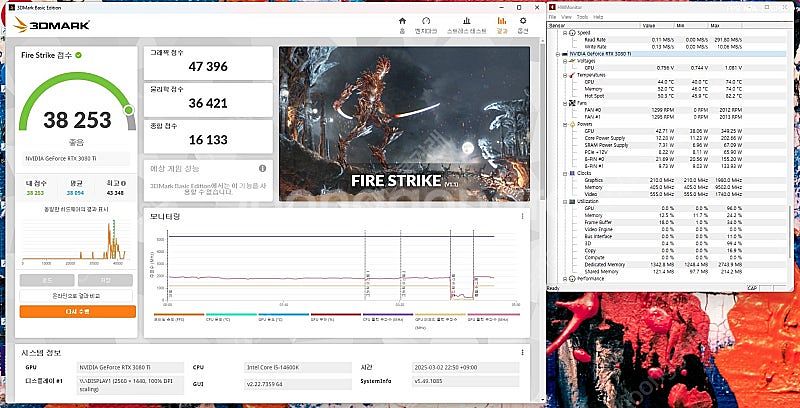
Task: Click the orange run again button
Action: pyautogui.click(x=78, y=312)
